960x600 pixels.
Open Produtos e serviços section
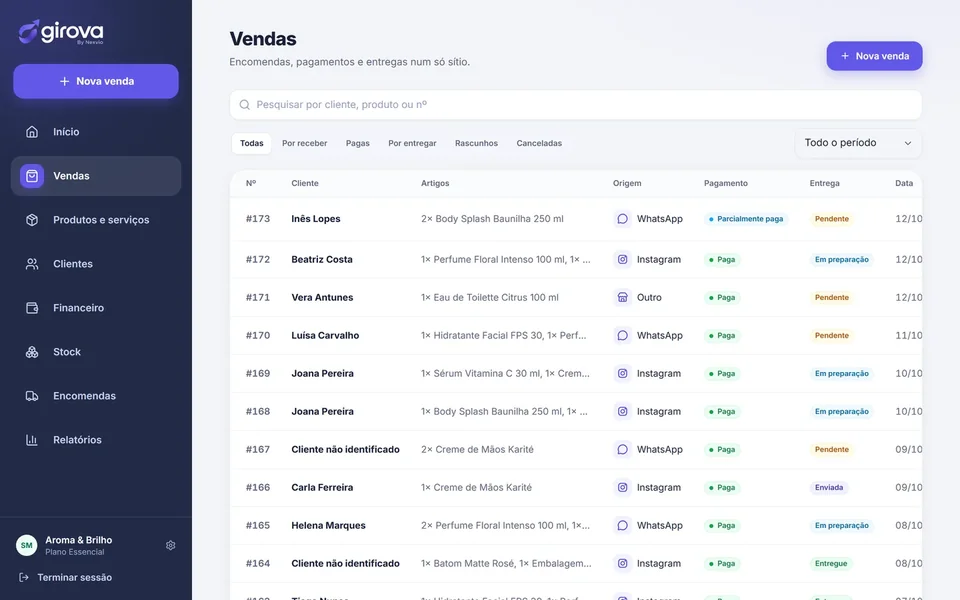(96, 220)
